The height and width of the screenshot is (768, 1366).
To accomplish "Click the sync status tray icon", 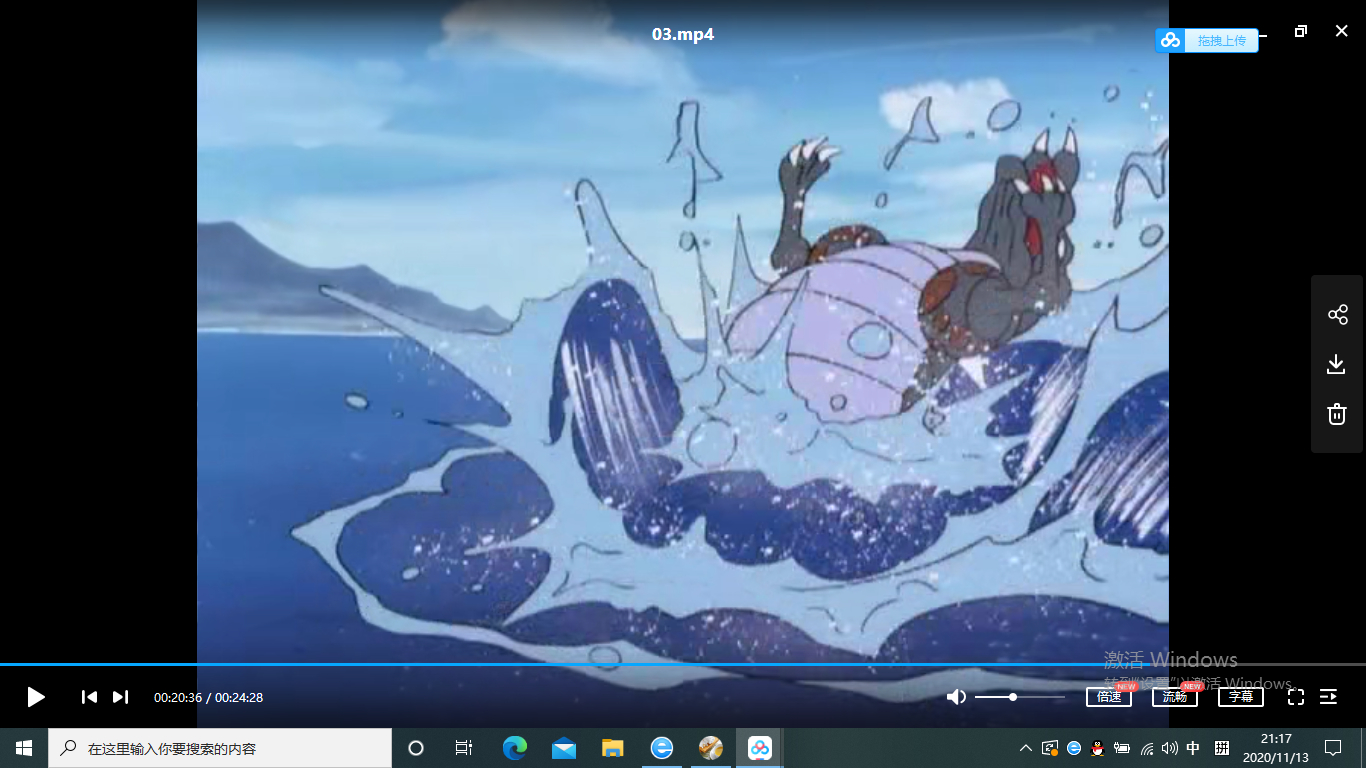I will (1050, 748).
